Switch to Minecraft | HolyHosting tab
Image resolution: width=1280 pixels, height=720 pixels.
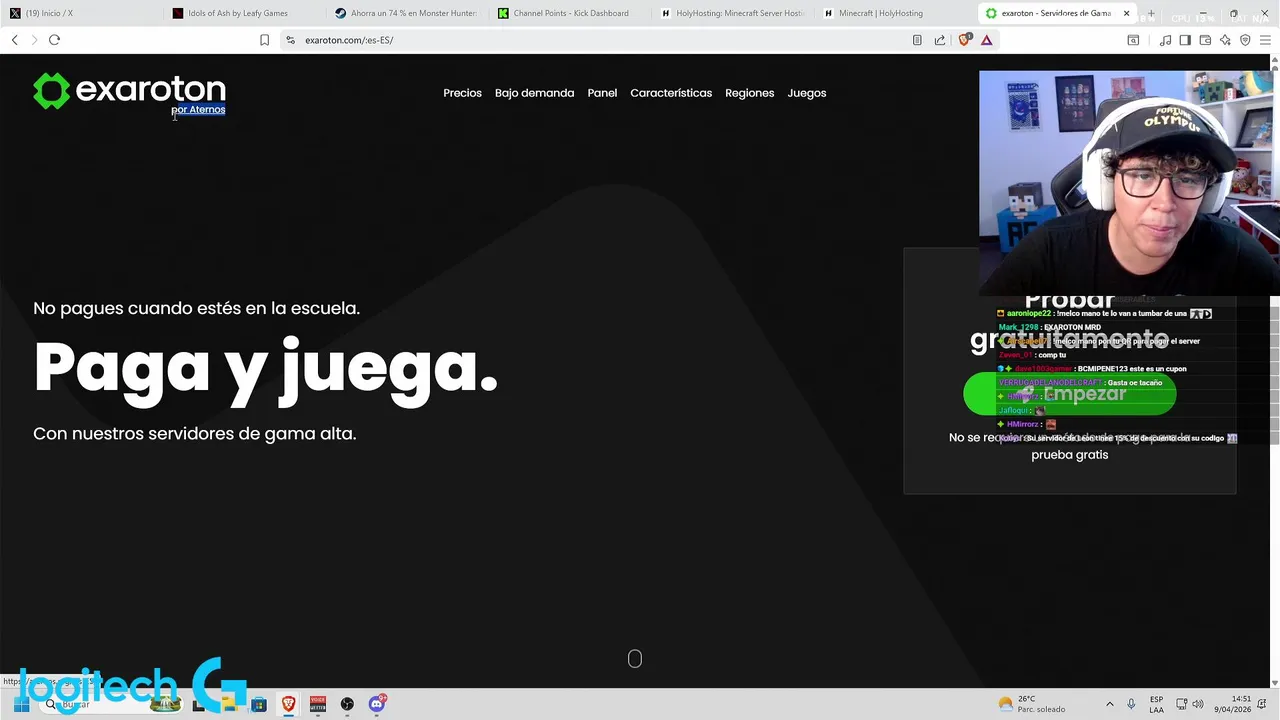(x=897, y=13)
